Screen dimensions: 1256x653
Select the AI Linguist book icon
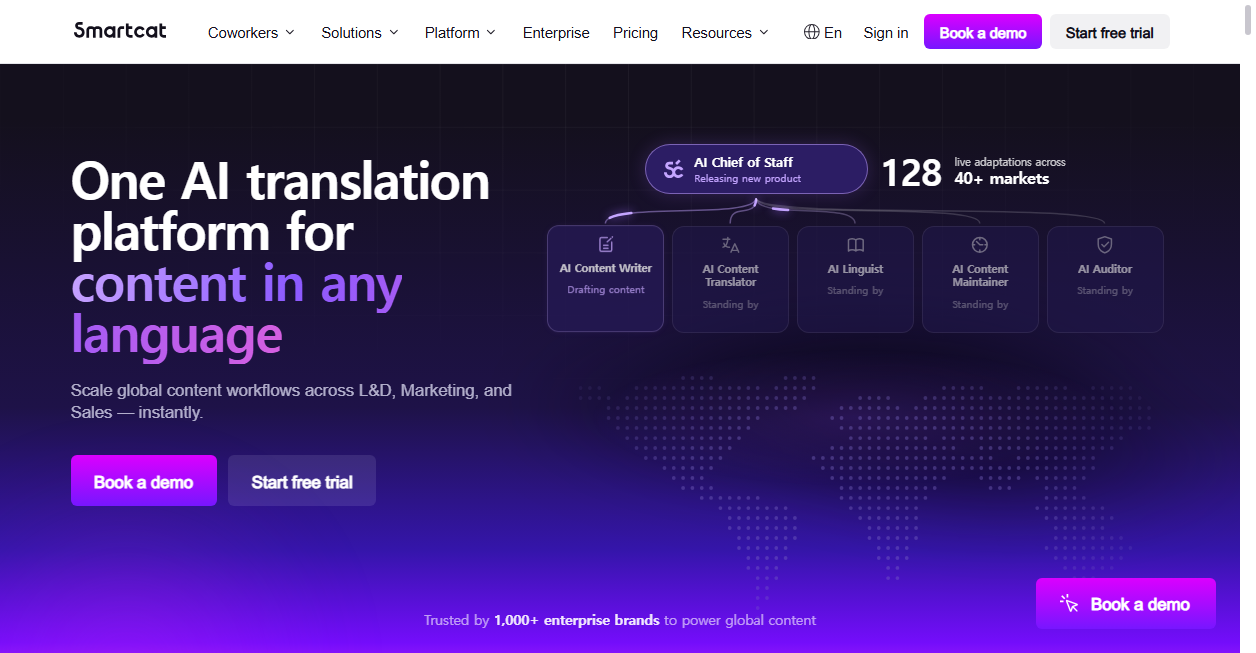(x=855, y=245)
